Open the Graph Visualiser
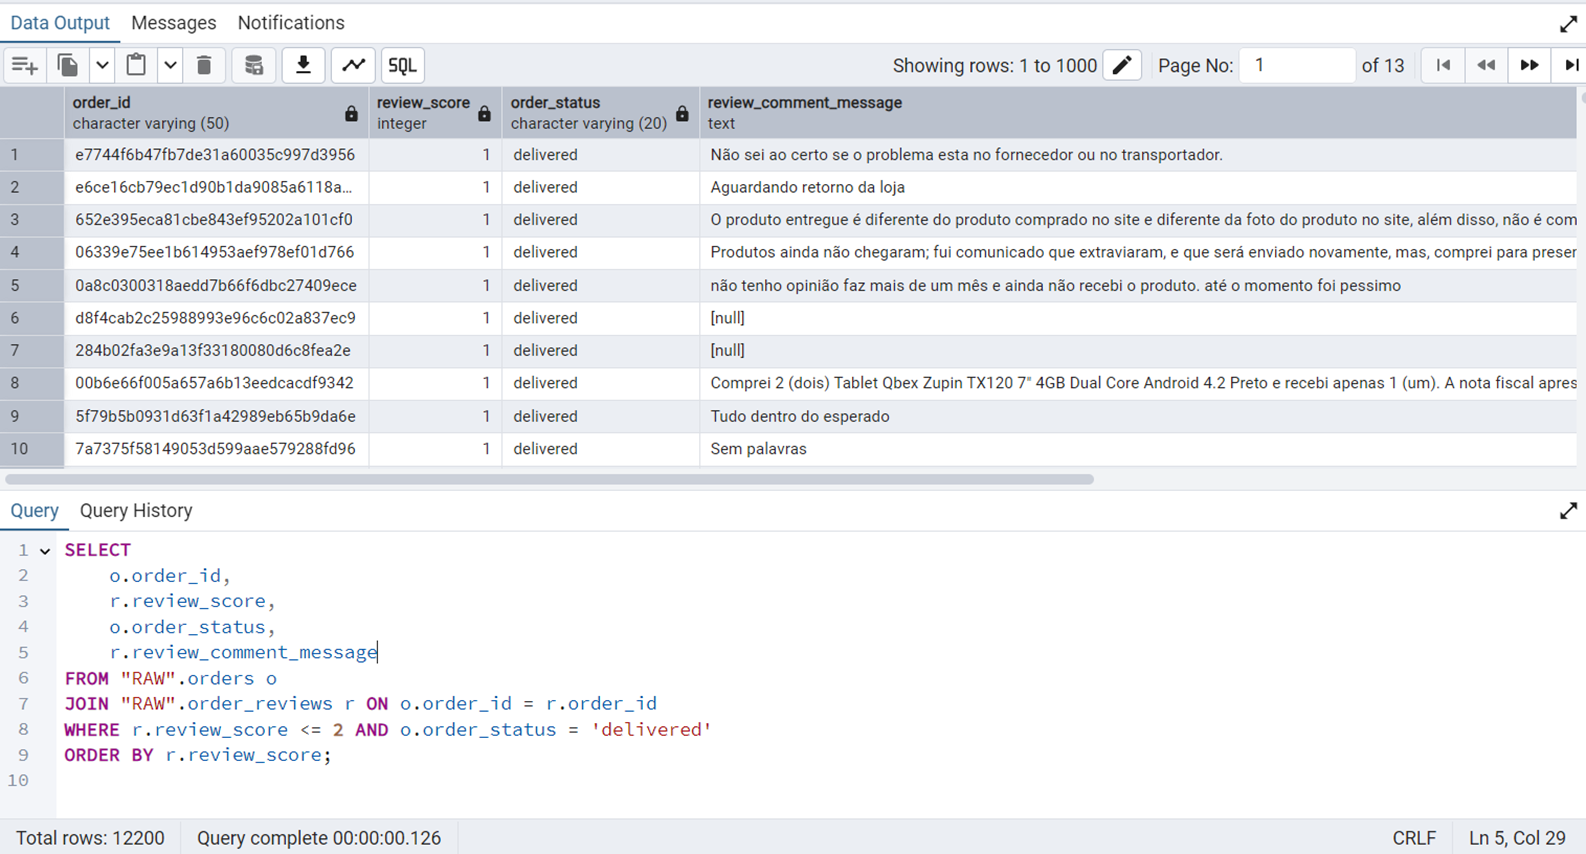 (353, 66)
